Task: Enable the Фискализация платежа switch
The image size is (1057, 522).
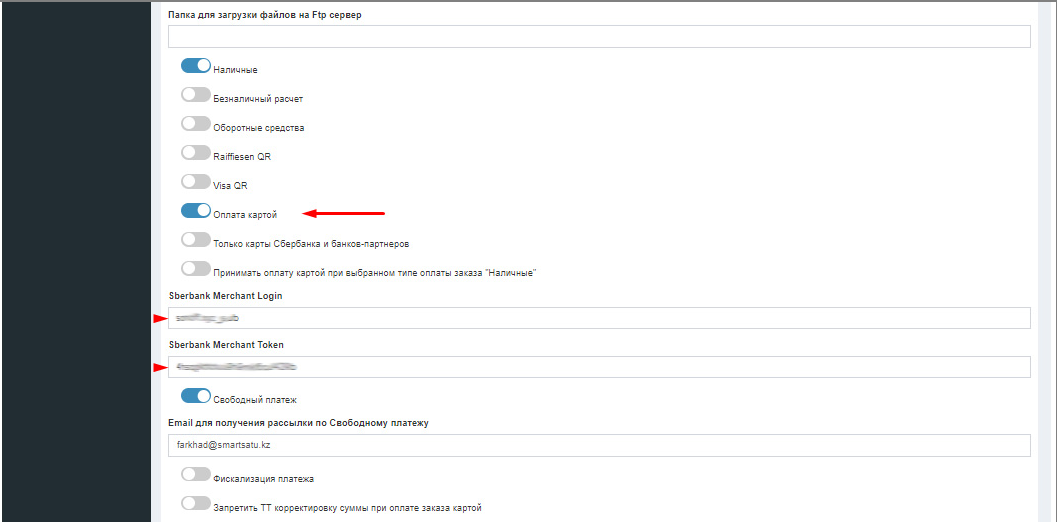Action: pos(196,475)
